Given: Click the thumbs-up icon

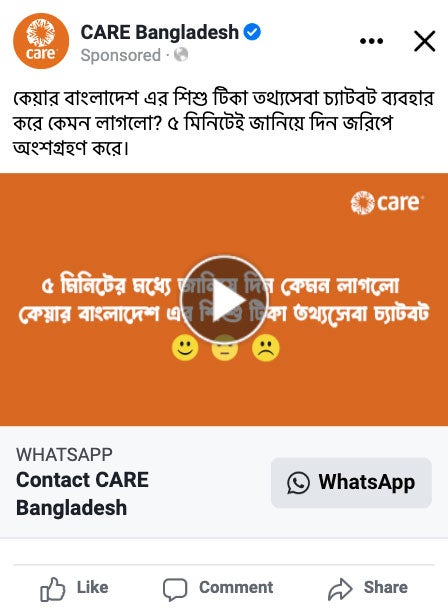Looking at the screenshot, I should point(53,589).
